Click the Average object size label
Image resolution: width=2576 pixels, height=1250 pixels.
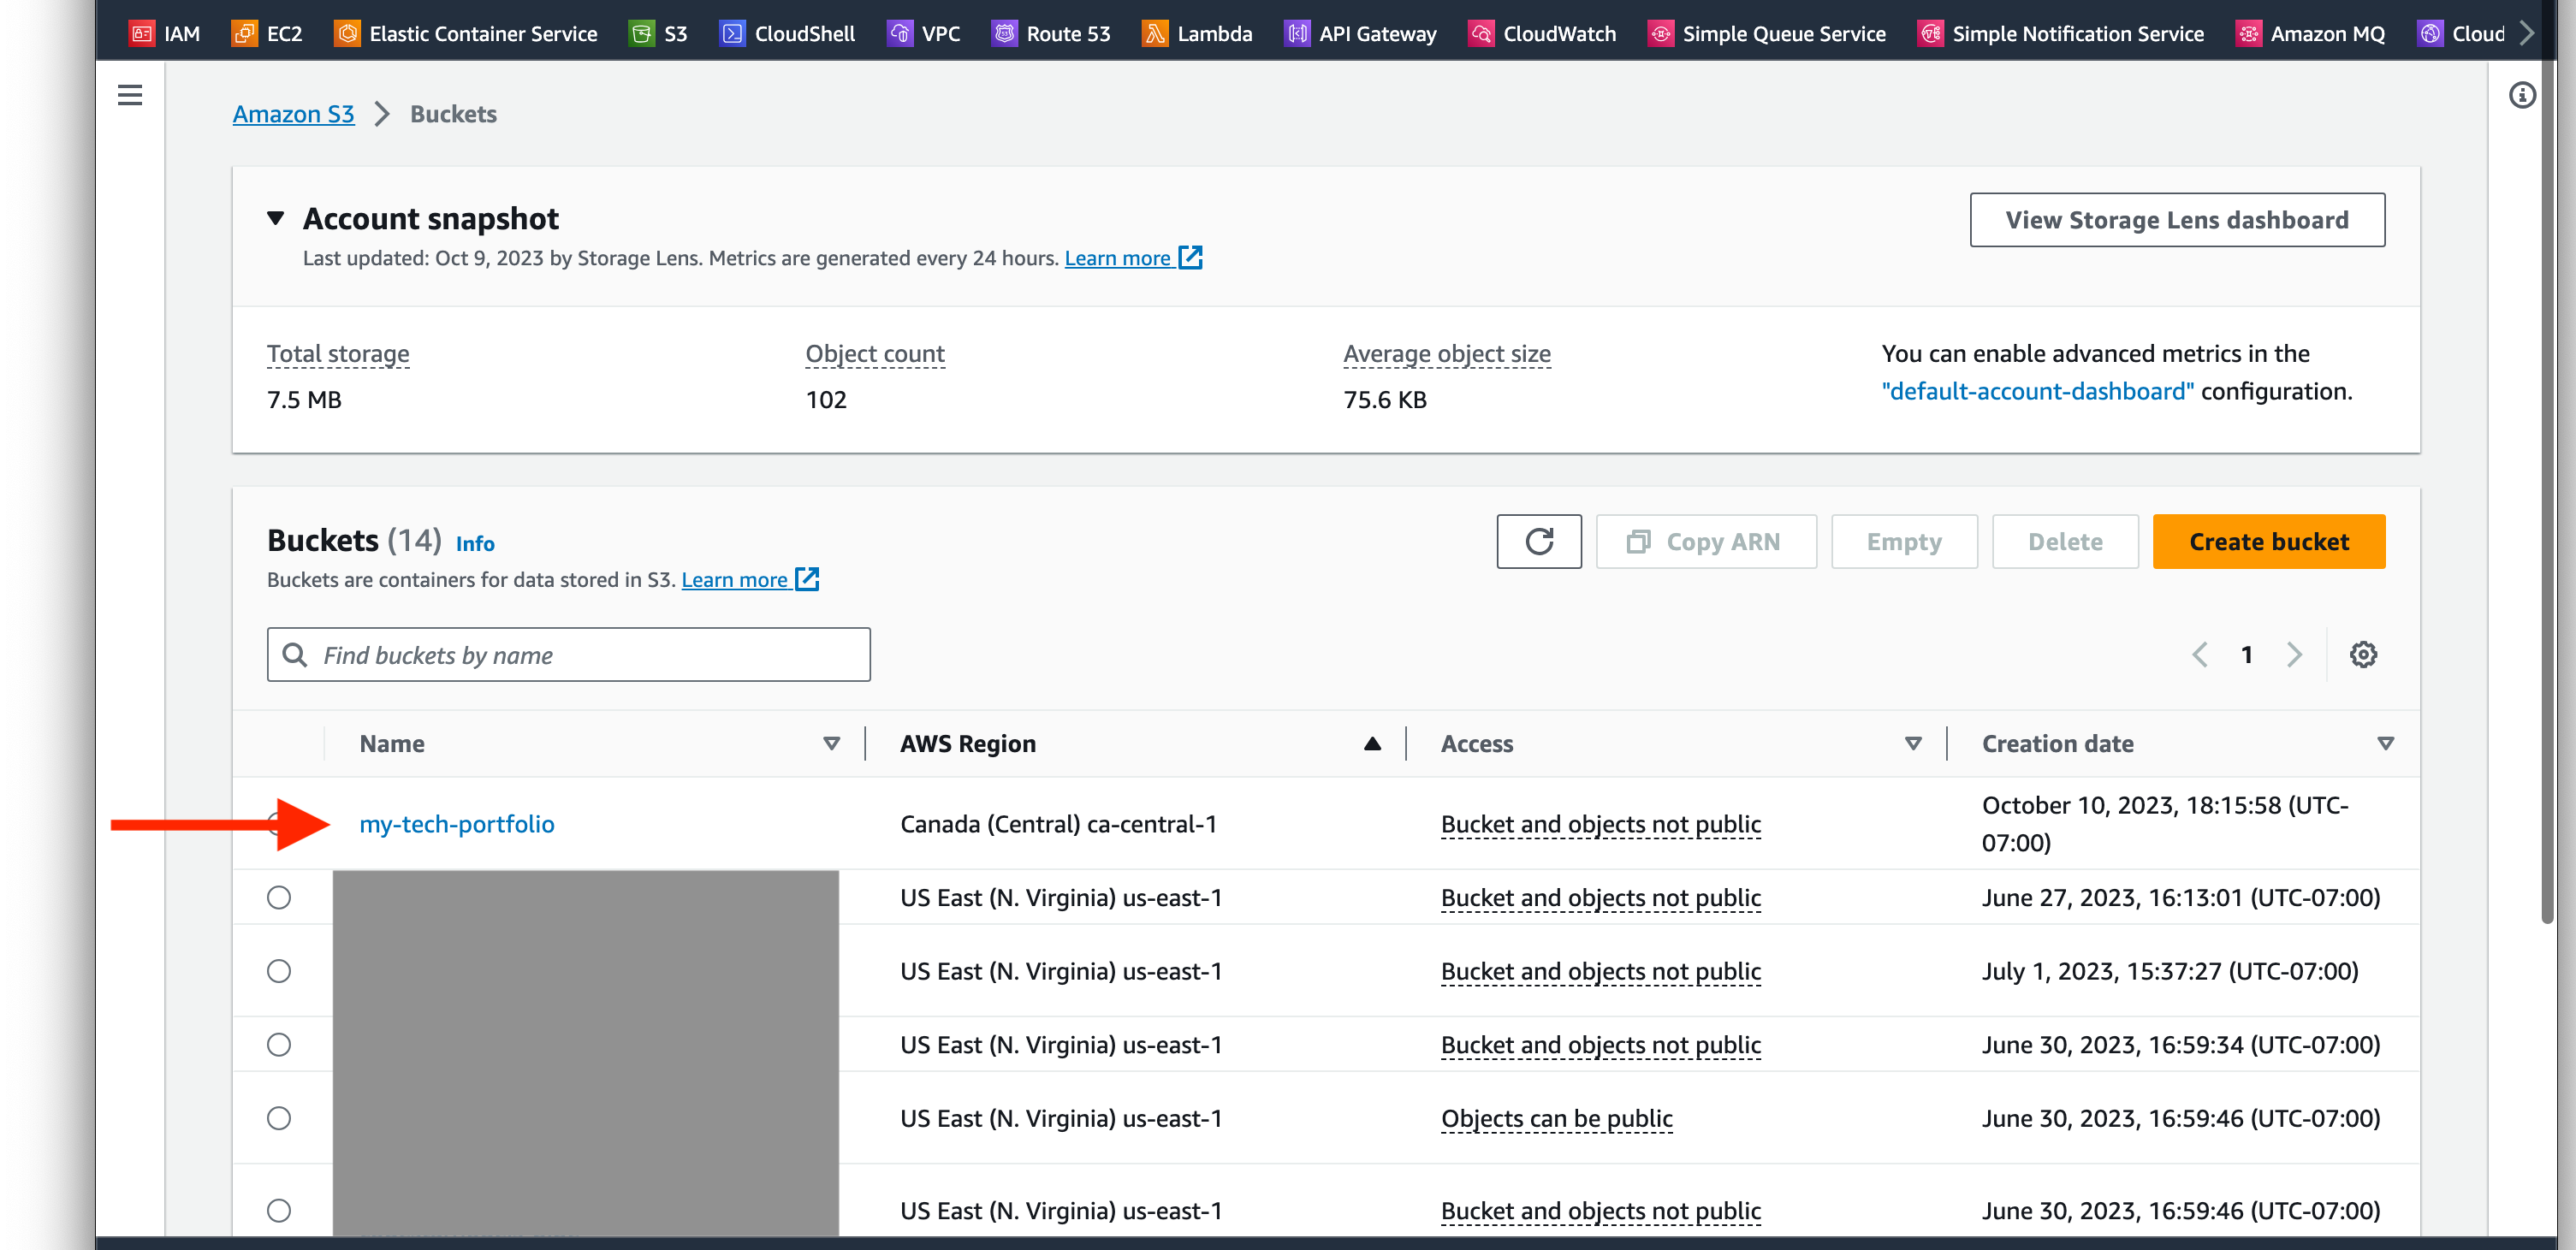1447,353
